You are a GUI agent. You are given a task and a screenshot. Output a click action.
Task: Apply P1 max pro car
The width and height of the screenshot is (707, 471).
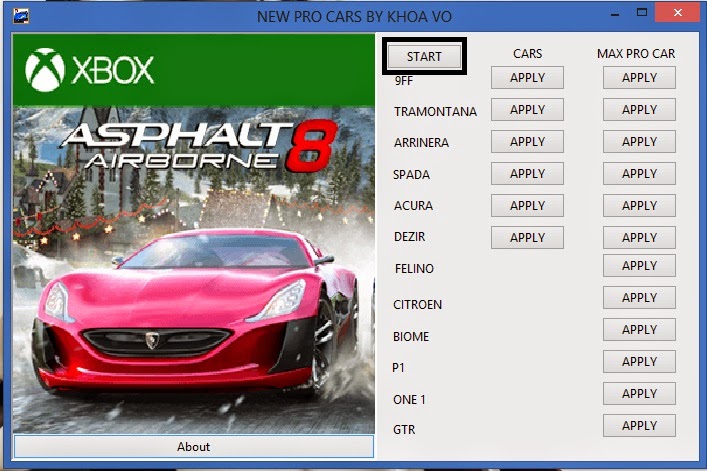(x=639, y=361)
